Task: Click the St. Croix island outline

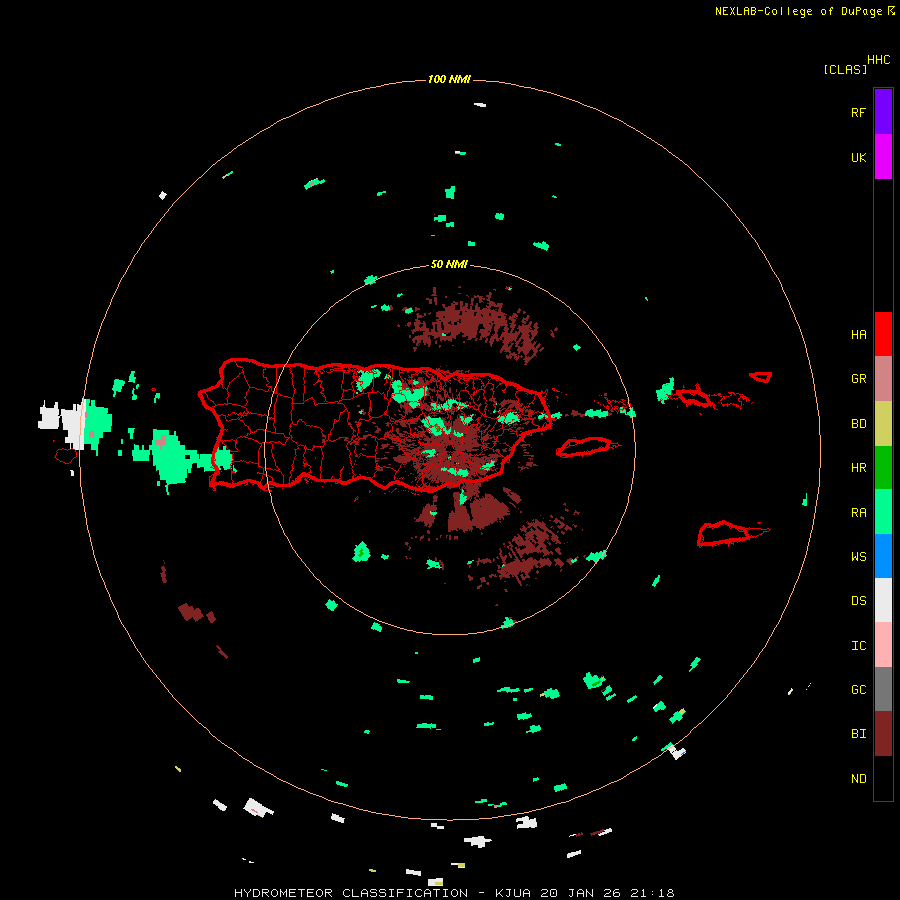Action: [x=724, y=534]
